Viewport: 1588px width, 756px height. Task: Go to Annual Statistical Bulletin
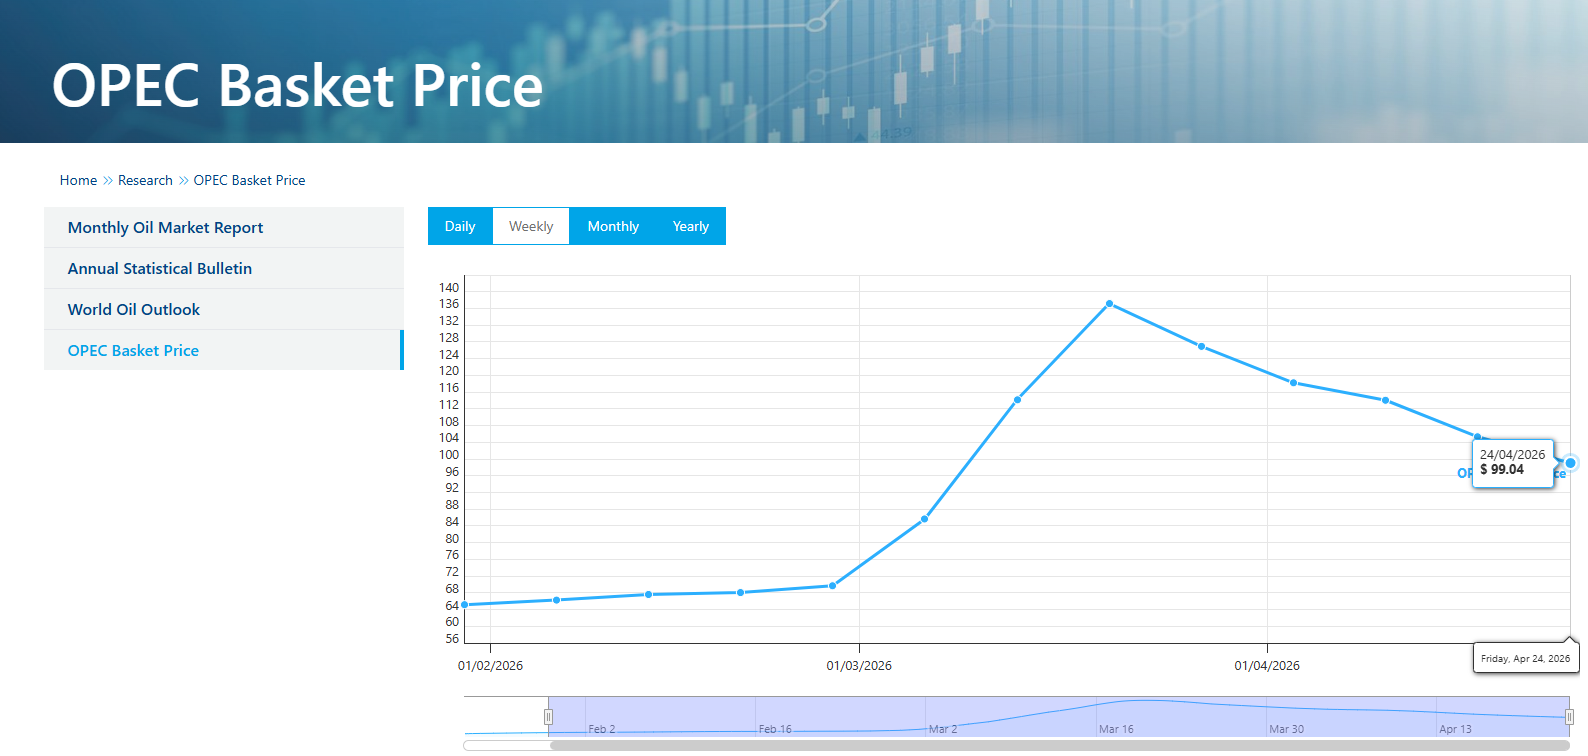[x=160, y=269]
